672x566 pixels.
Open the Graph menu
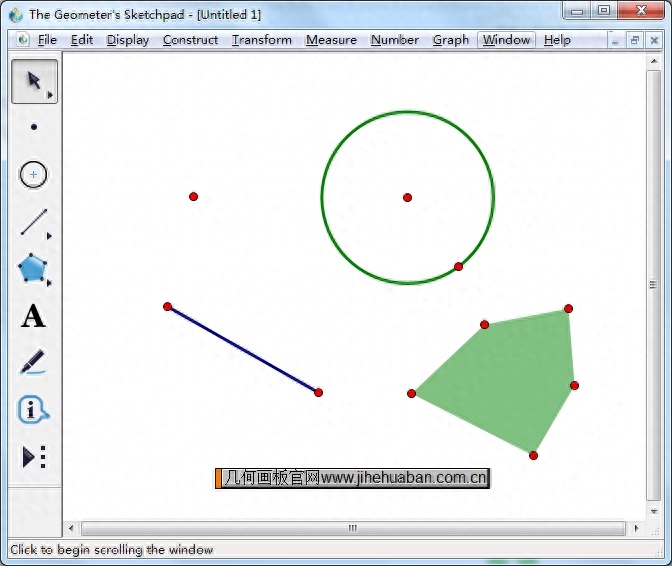[x=450, y=40]
